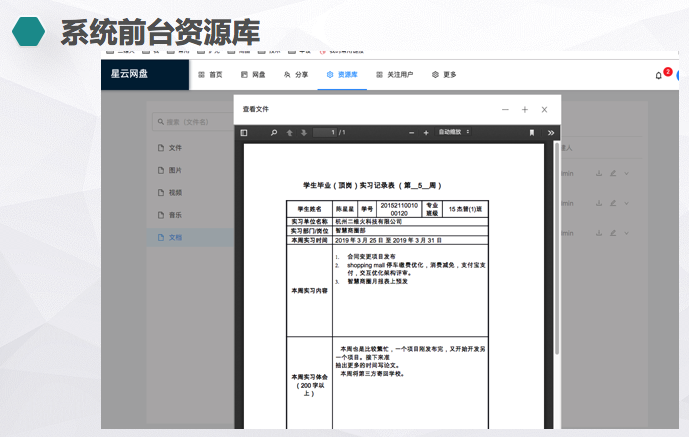This screenshot has width=689, height=437.
Task: Go to next PDF page
Action: [x=304, y=133]
